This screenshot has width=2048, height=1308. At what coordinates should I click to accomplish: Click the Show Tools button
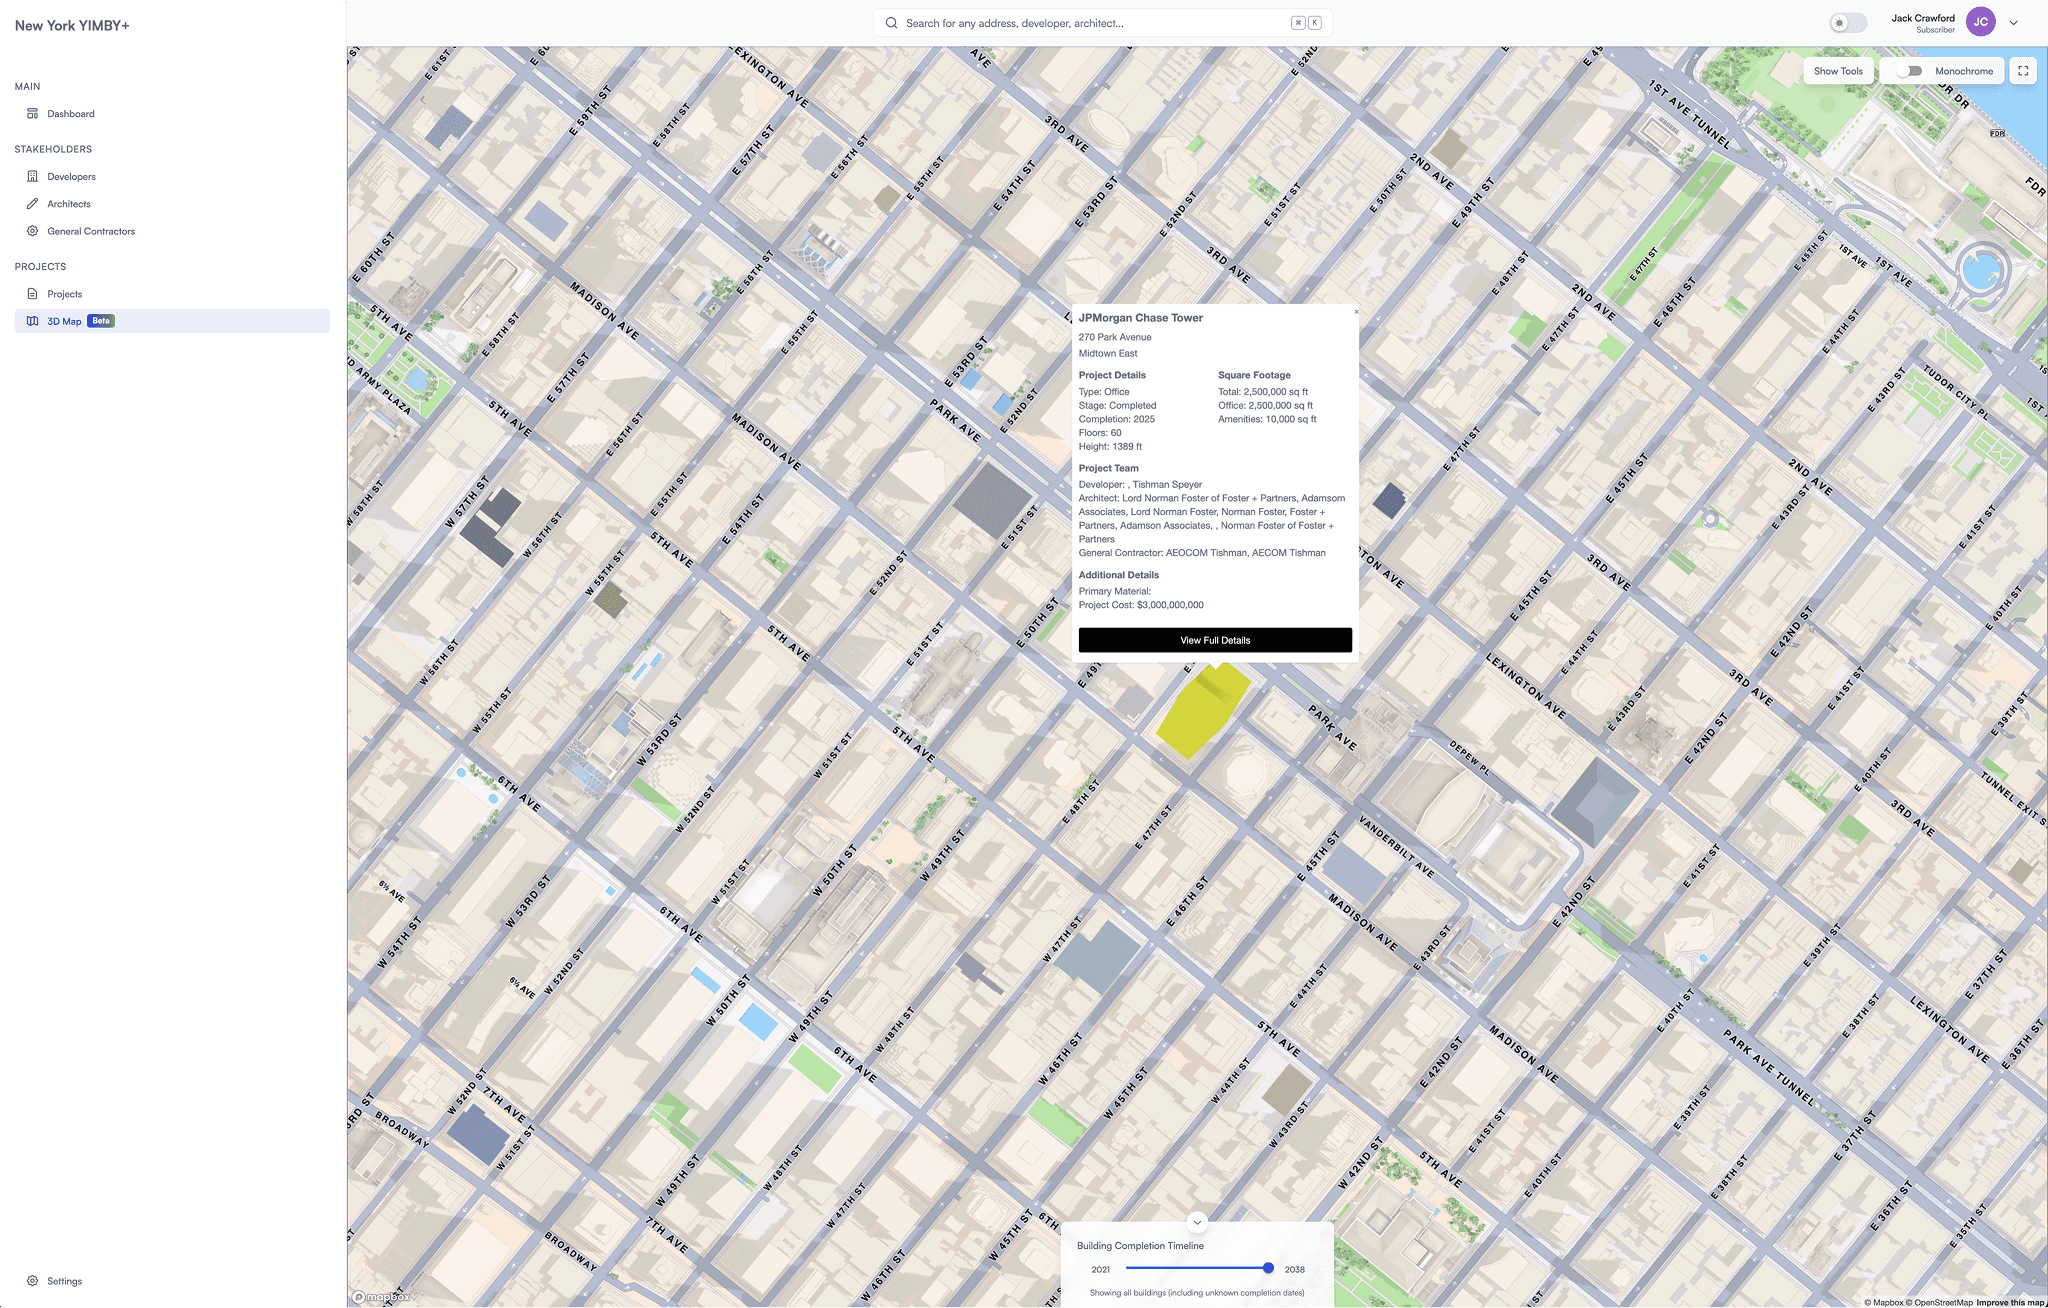[x=1838, y=71]
